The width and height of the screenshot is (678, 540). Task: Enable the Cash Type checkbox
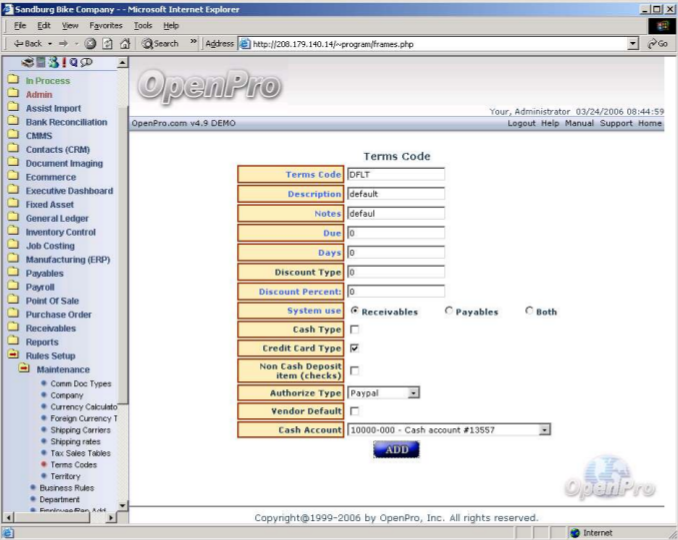point(354,329)
